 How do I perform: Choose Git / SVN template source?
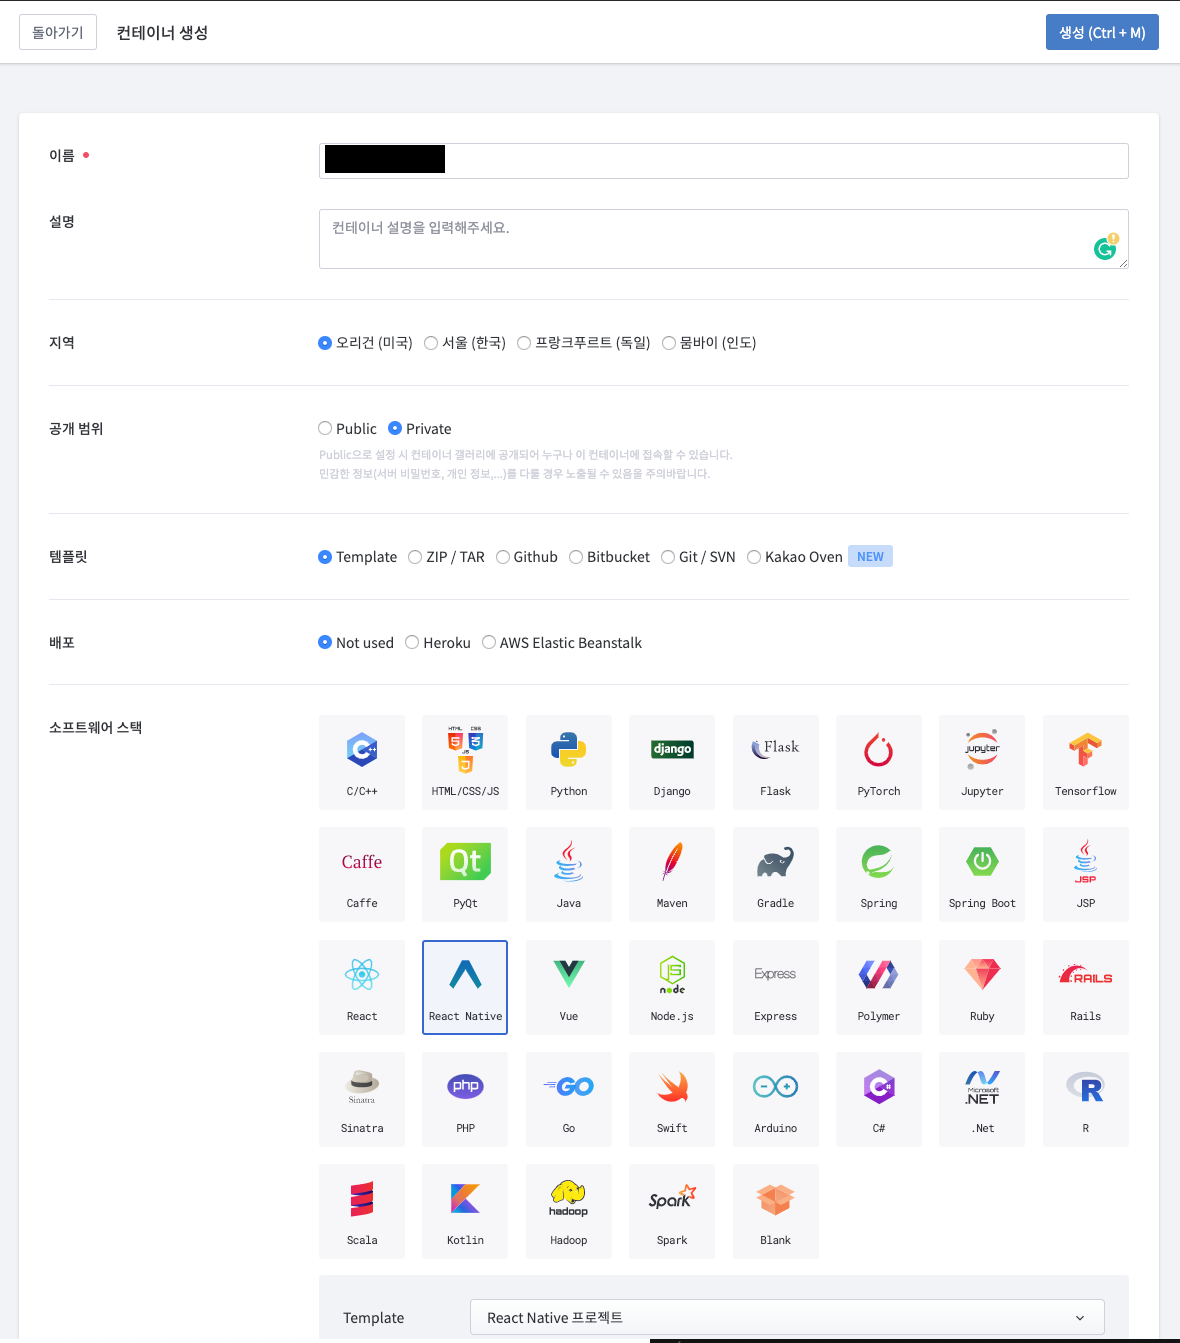668,557
